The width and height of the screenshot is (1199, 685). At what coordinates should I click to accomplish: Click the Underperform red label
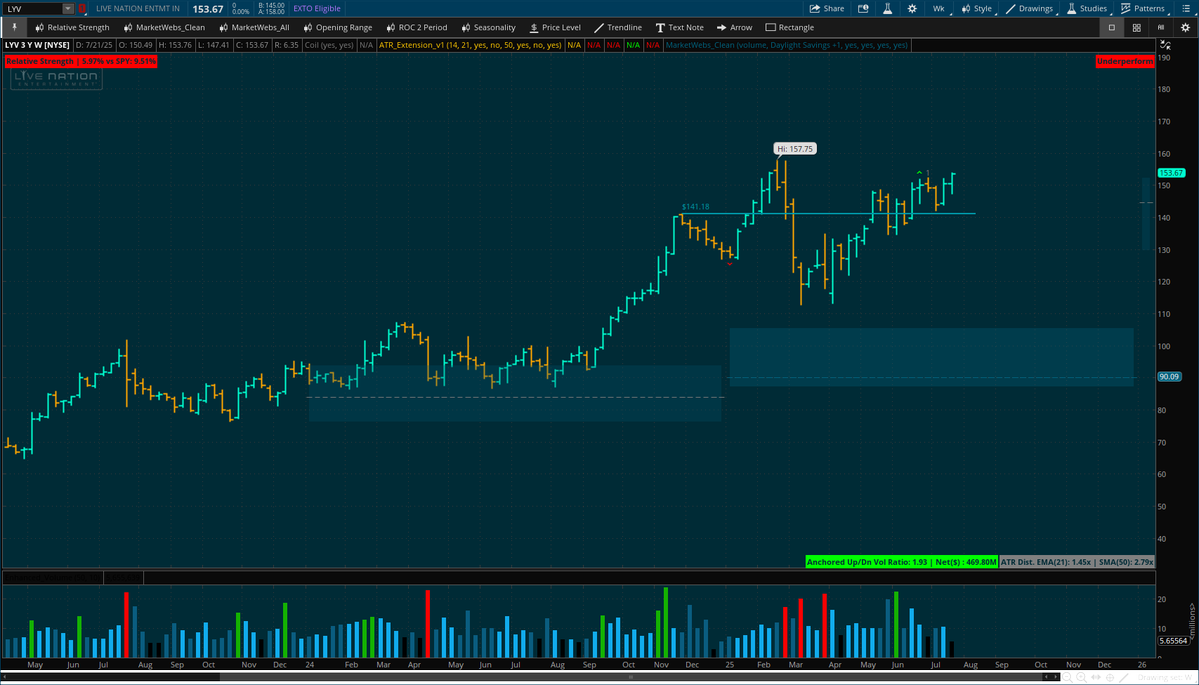(x=1125, y=61)
